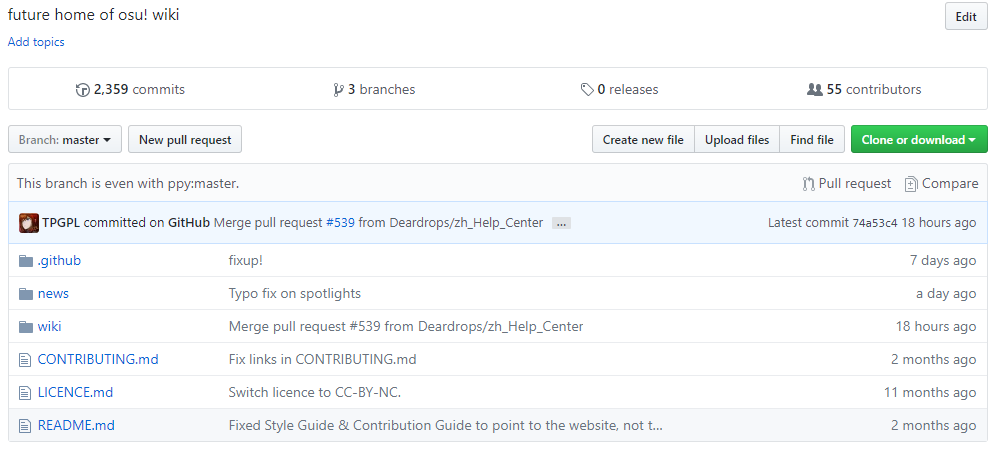
Task: Click the CONTRIBUTING.md file icon
Action: (x=25, y=360)
